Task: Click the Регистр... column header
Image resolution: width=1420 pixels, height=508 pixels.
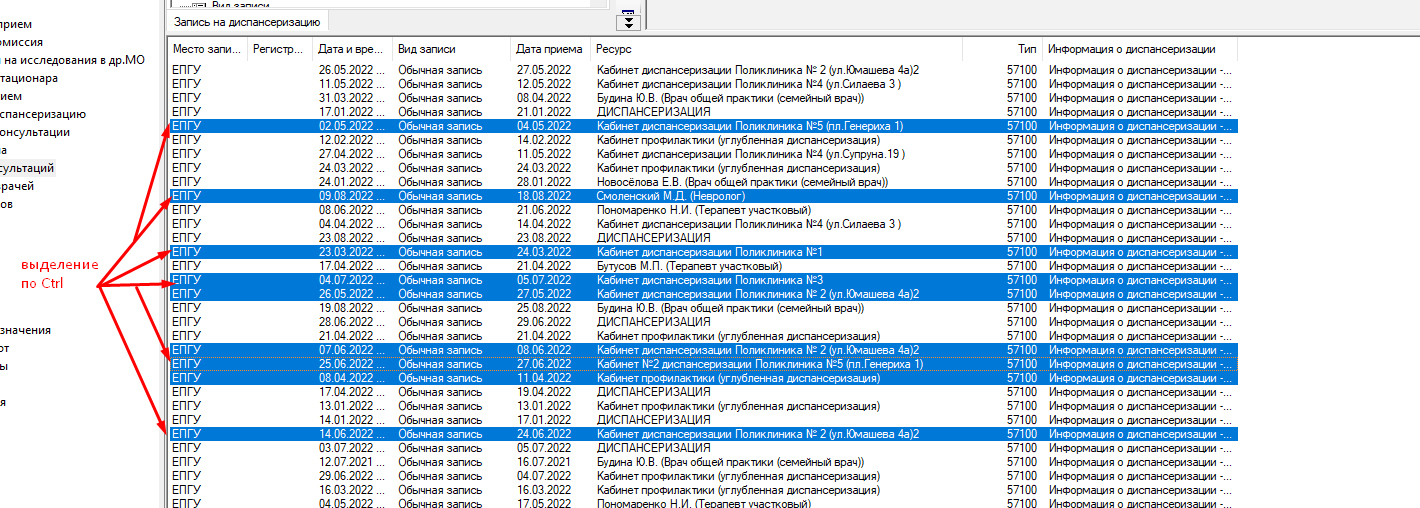Action: tap(279, 49)
